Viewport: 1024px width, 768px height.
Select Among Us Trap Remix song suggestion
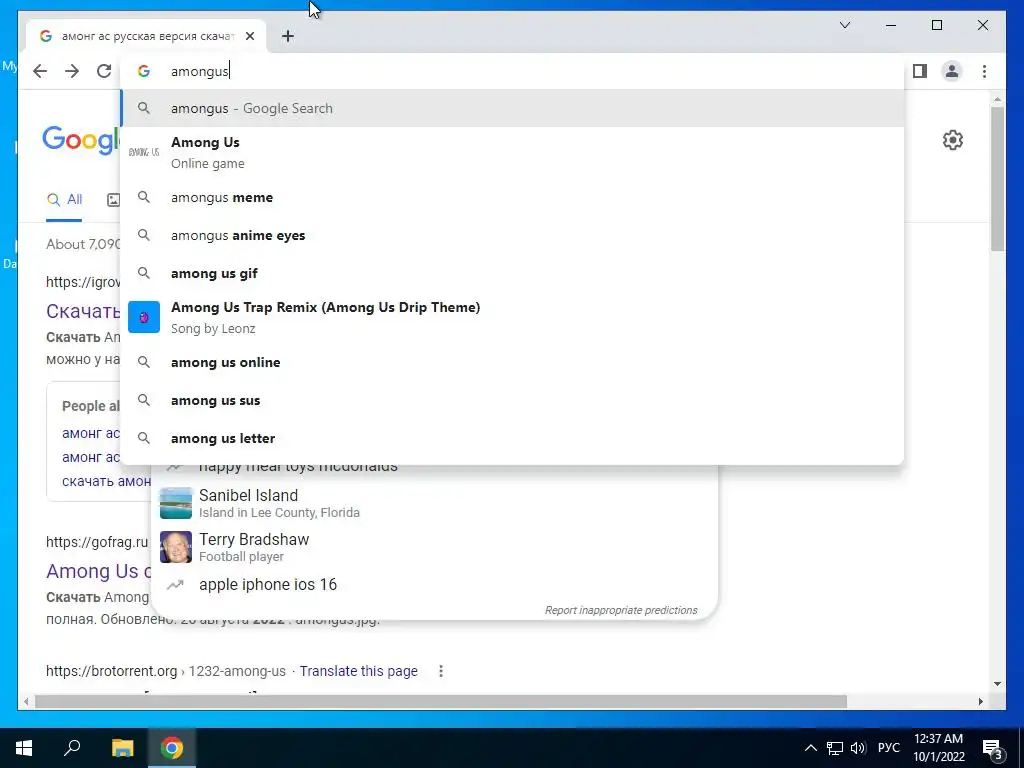coord(513,317)
